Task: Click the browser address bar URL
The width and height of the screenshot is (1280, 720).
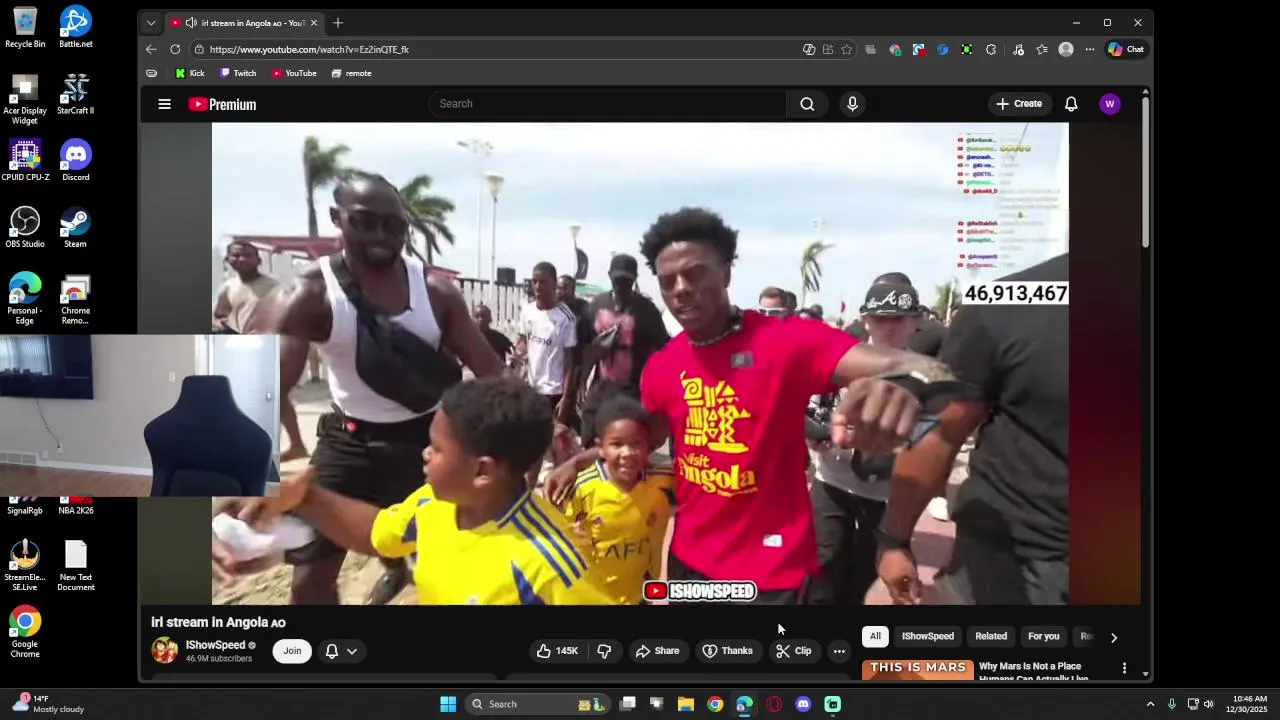Action: click(x=309, y=49)
